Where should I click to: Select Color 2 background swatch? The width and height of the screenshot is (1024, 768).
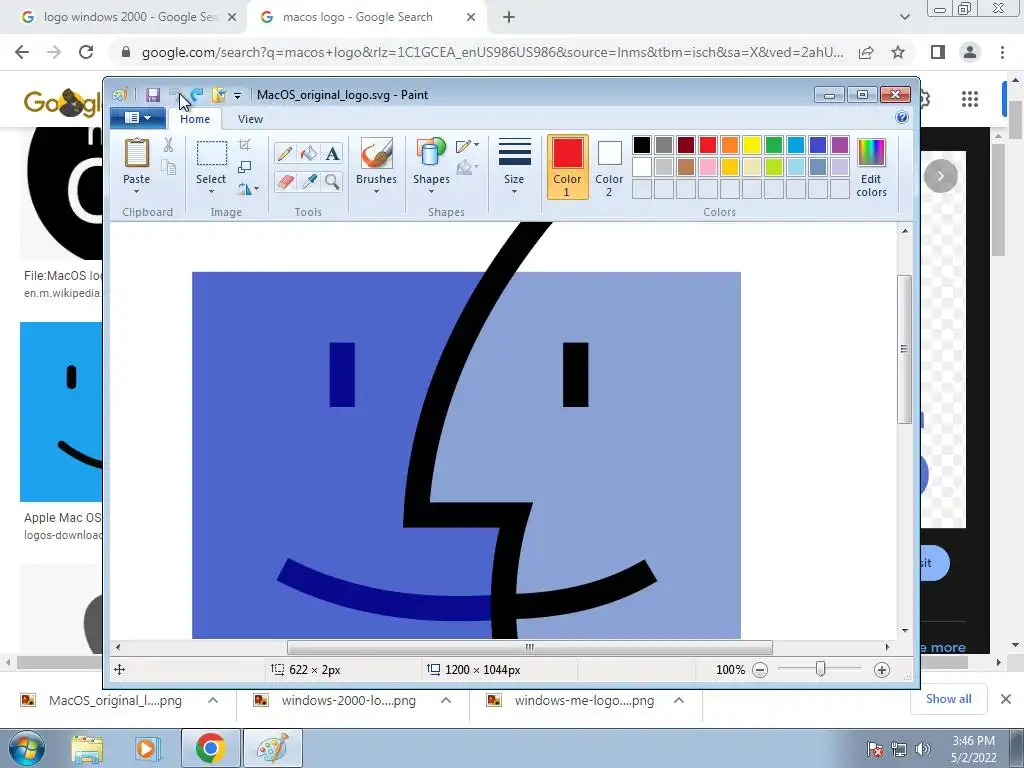[x=609, y=167]
